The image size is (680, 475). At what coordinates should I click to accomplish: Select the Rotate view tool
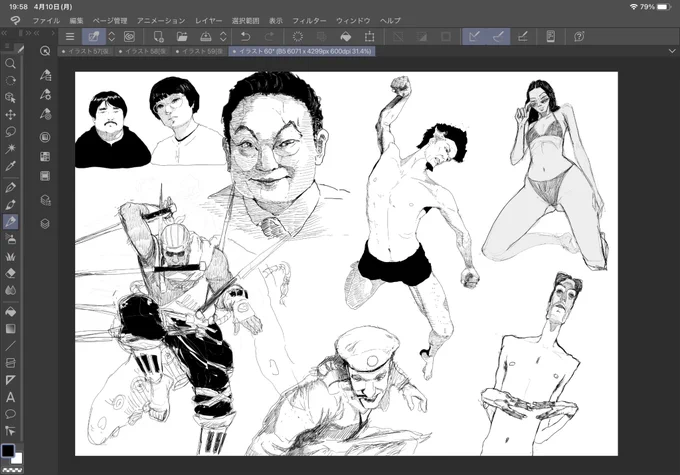(x=10, y=81)
